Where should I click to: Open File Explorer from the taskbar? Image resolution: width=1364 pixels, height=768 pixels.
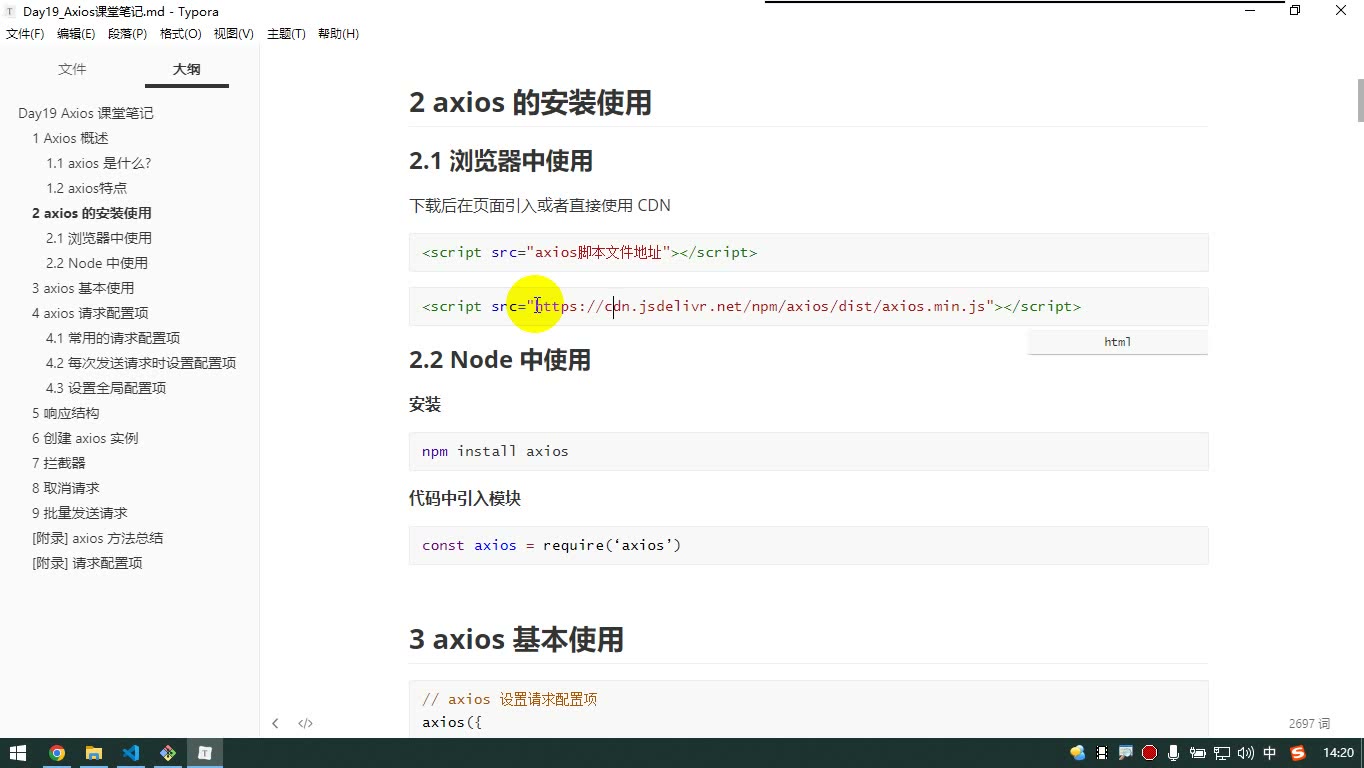[94, 753]
